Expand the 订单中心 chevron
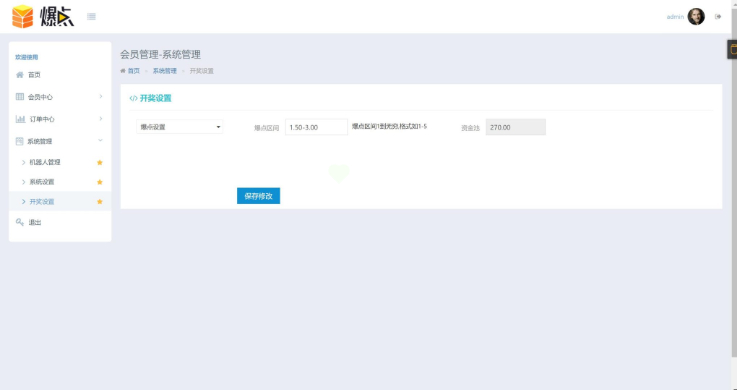The width and height of the screenshot is (737, 390). click(x=101, y=119)
